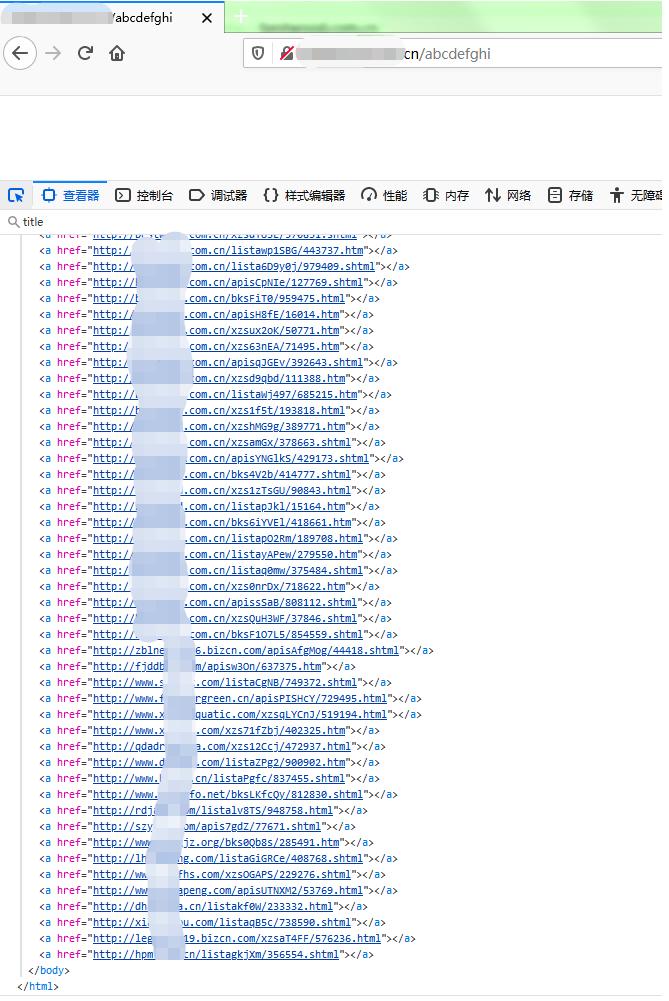This screenshot has width=669, height=1001.
Task: Open link ending listaCgNB/749372.shtml
Action: click(x=225, y=682)
